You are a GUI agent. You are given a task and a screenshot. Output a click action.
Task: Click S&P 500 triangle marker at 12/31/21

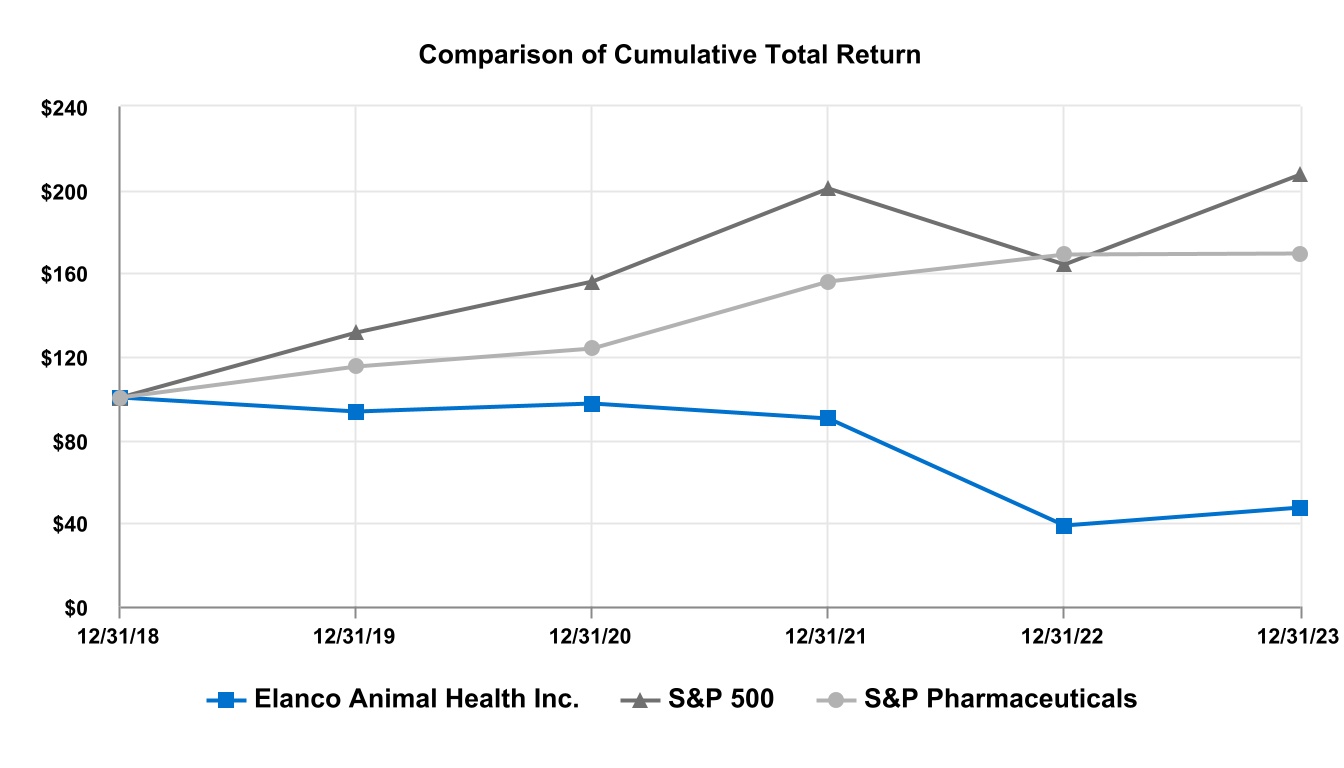tap(828, 188)
